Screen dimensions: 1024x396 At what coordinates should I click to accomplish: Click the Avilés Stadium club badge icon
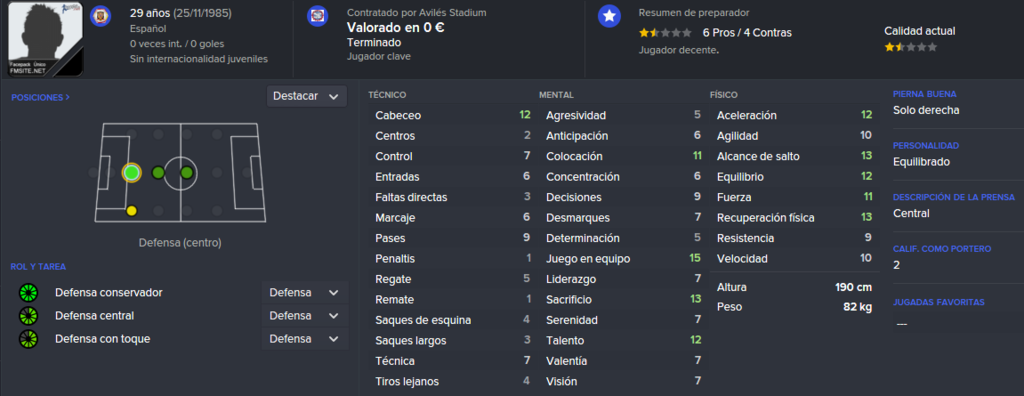(317, 16)
